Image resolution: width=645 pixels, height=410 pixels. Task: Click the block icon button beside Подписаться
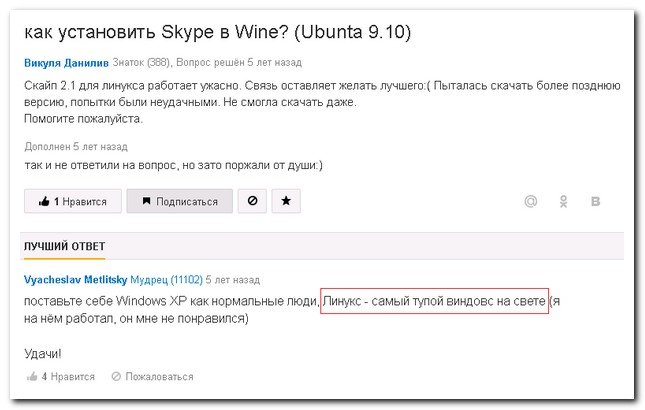tap(251, 201)
